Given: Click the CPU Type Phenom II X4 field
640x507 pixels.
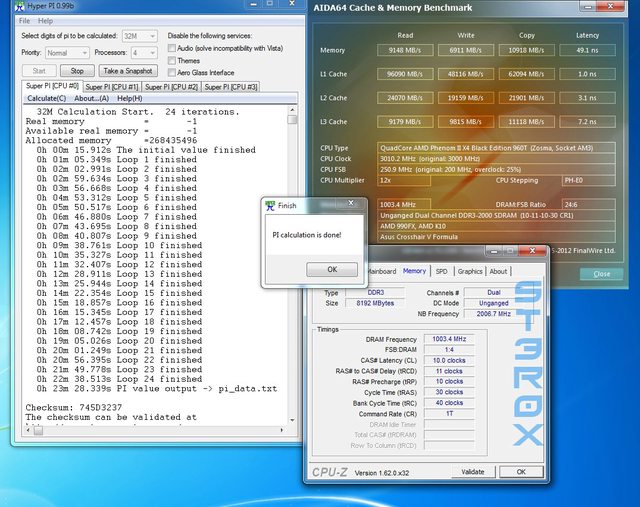Looking at the screenshot, I should point(496,148).
